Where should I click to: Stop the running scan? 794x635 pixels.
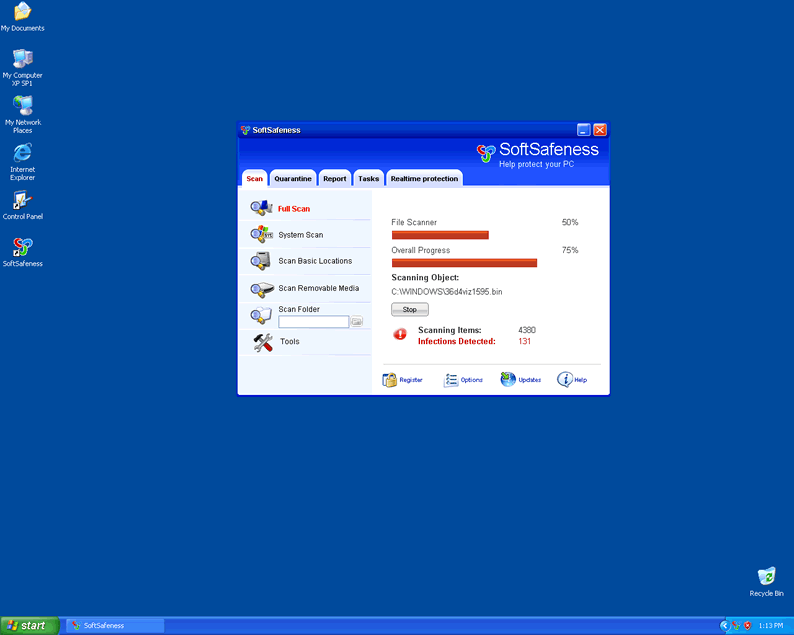[409, 310]
